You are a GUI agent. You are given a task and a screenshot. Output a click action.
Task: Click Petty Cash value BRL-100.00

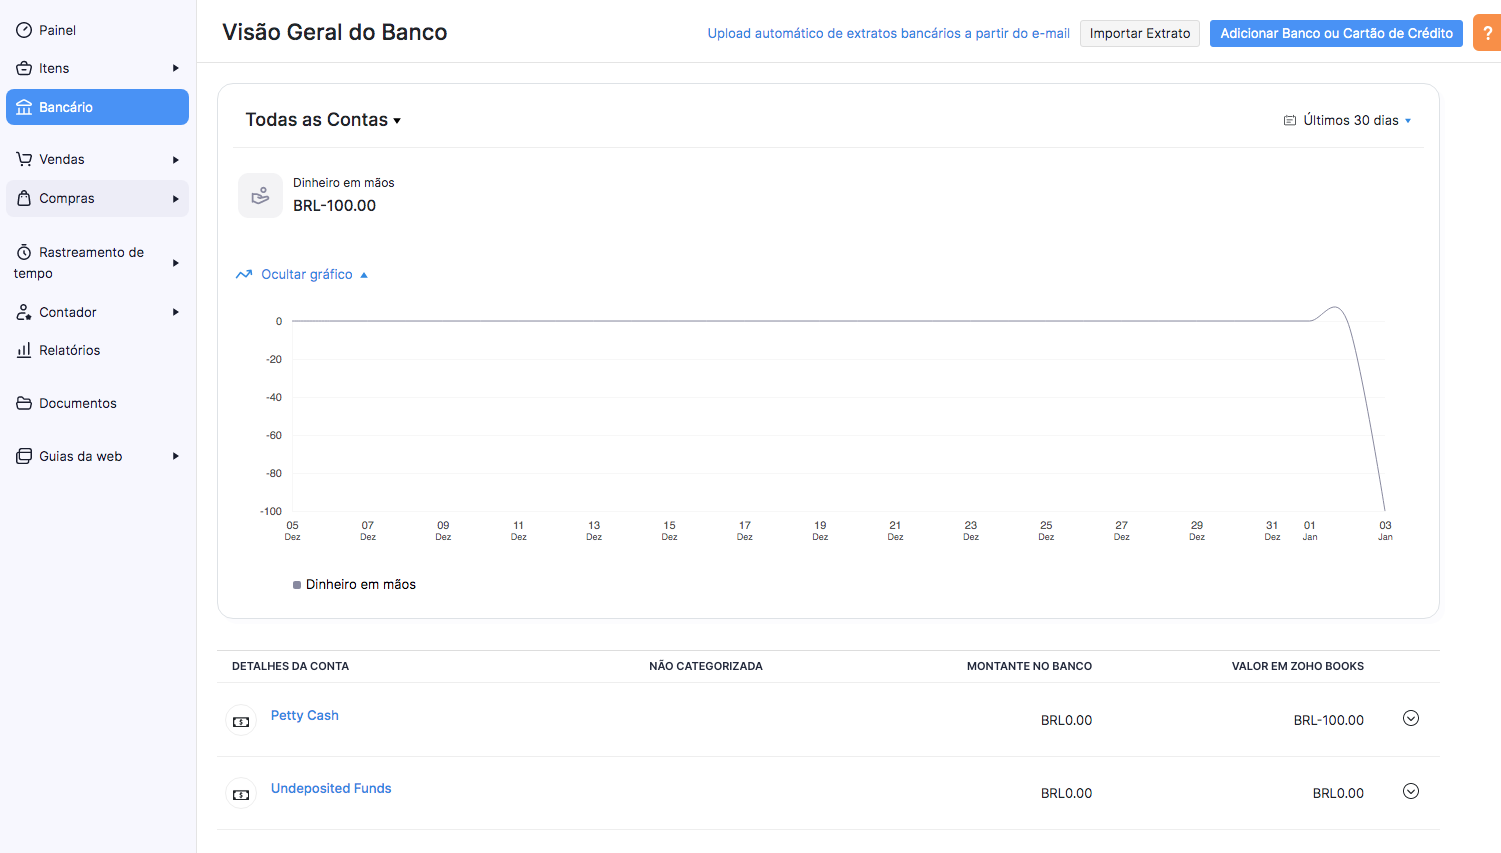click(1328, 720)
